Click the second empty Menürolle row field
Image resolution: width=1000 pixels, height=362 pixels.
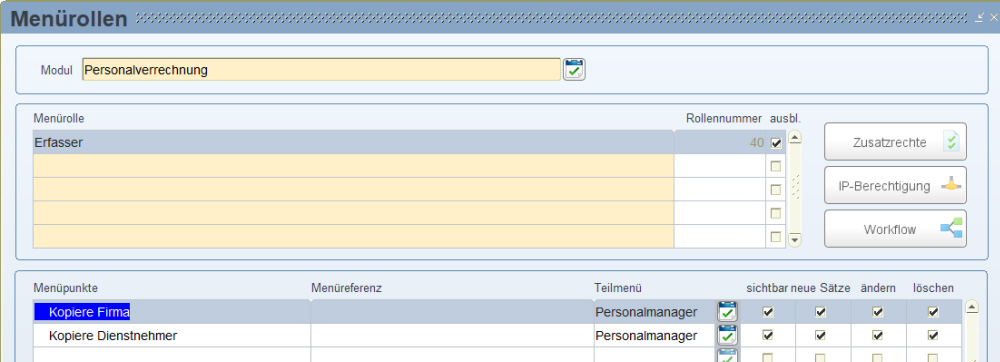coord(353,189)
